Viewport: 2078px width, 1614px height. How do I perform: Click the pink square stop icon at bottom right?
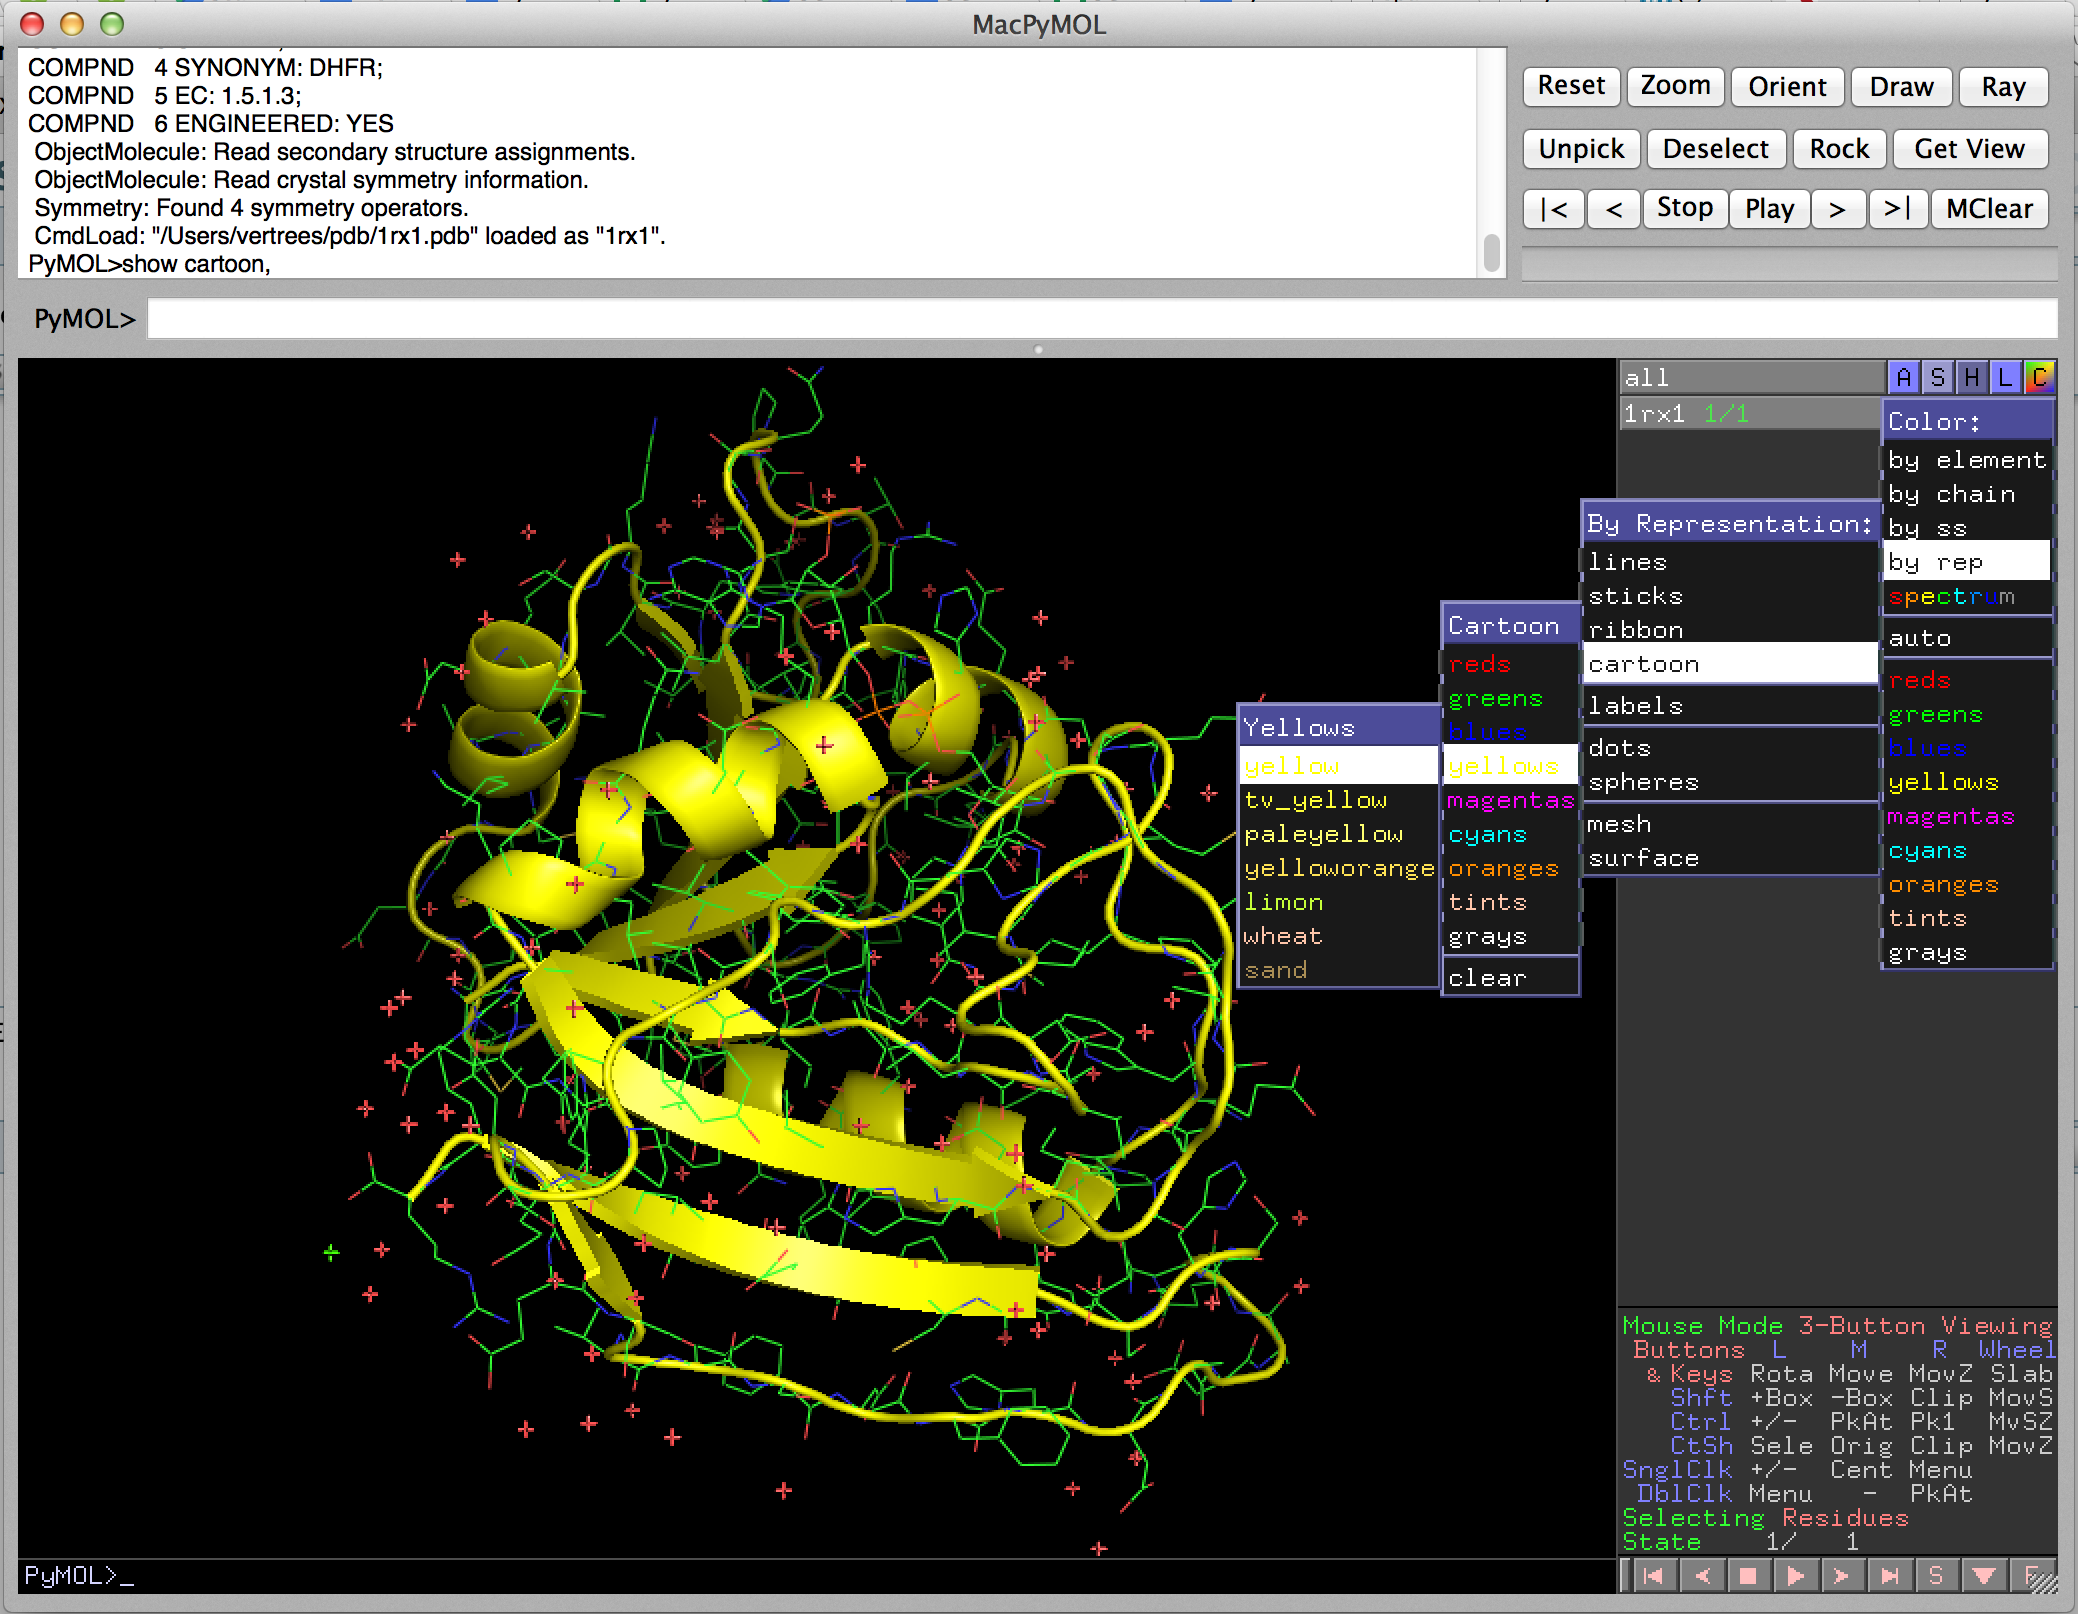(1748, 1576)
